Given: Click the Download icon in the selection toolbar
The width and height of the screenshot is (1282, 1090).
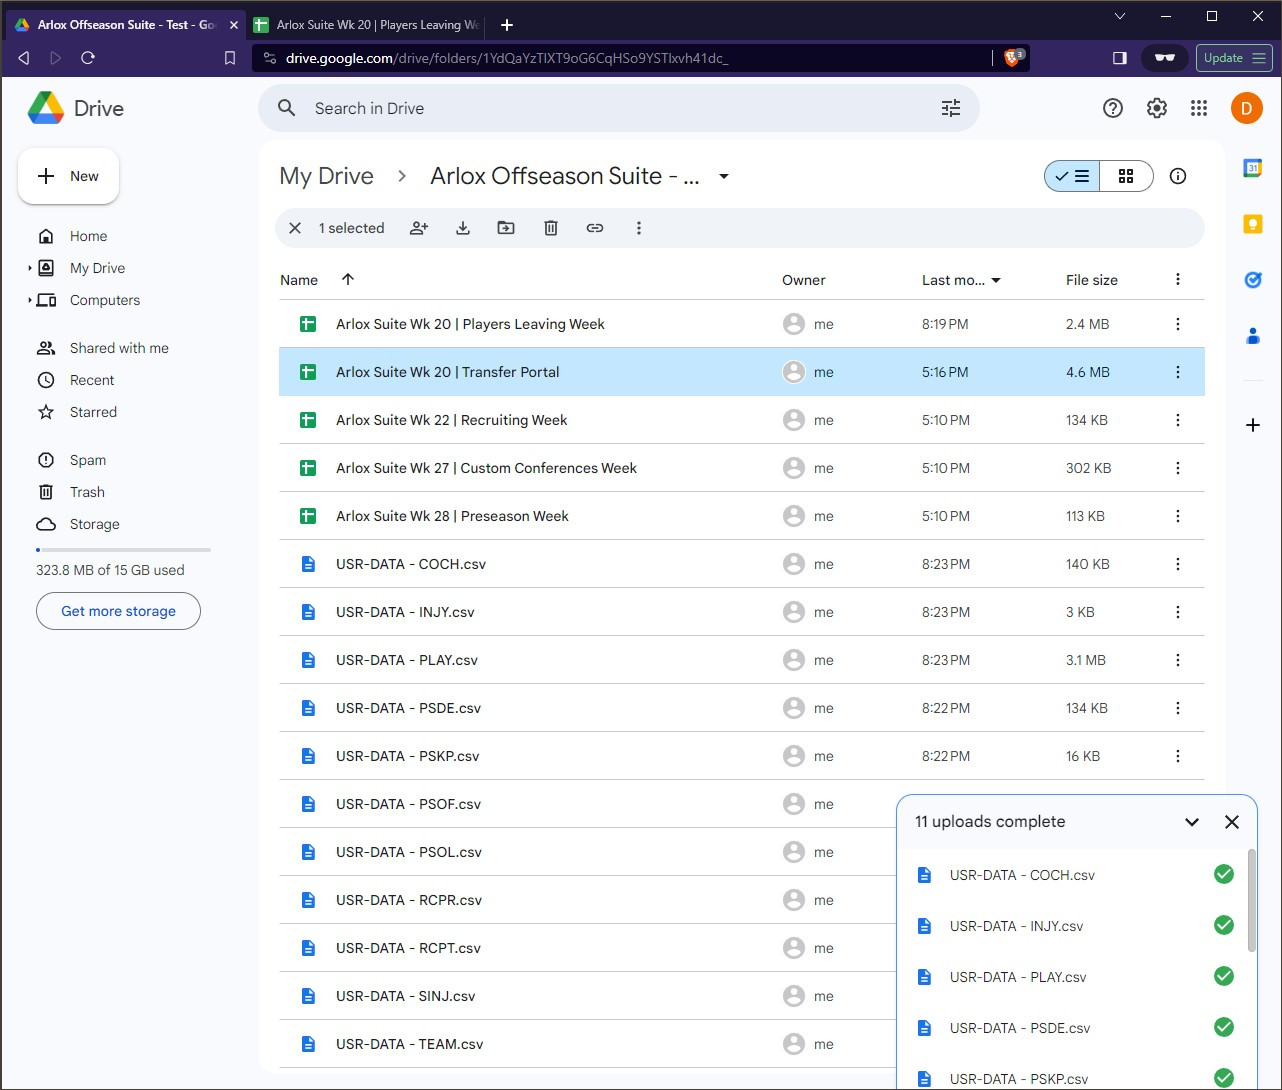Looking at the screenshot, I should click(x=463, y=228).
